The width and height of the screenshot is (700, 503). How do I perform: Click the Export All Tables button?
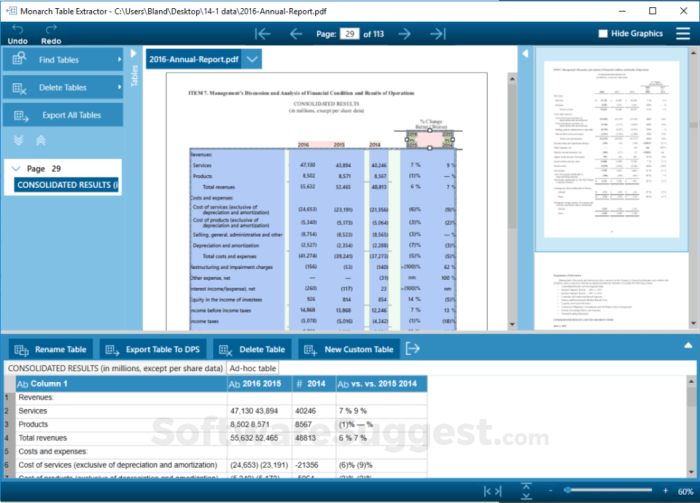click(63, 115)
